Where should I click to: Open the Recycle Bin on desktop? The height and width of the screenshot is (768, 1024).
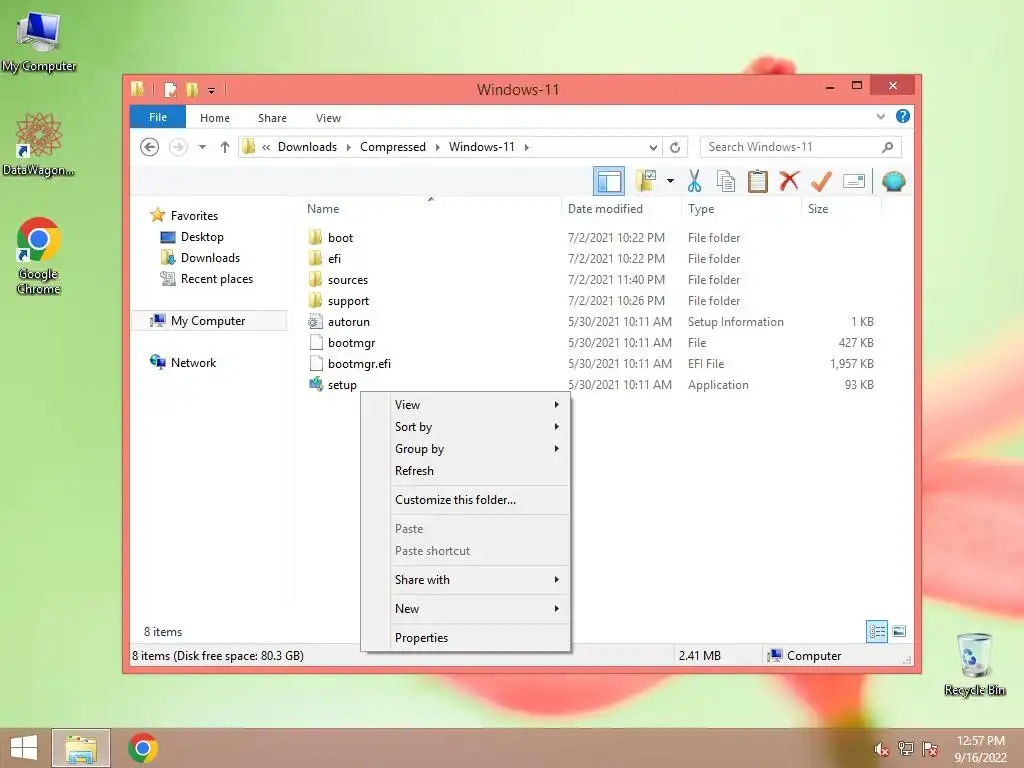974,664
